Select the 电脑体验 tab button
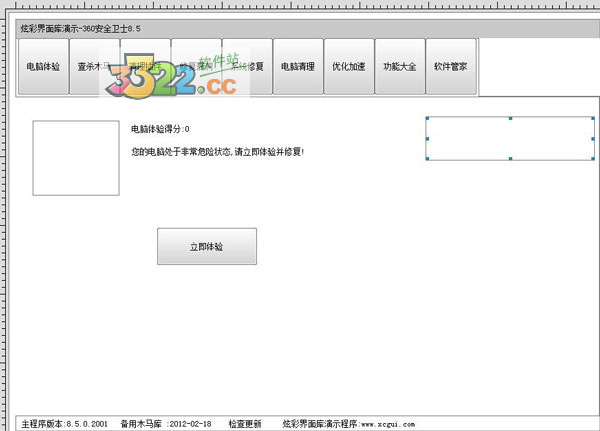 click(x=44, y=66)
